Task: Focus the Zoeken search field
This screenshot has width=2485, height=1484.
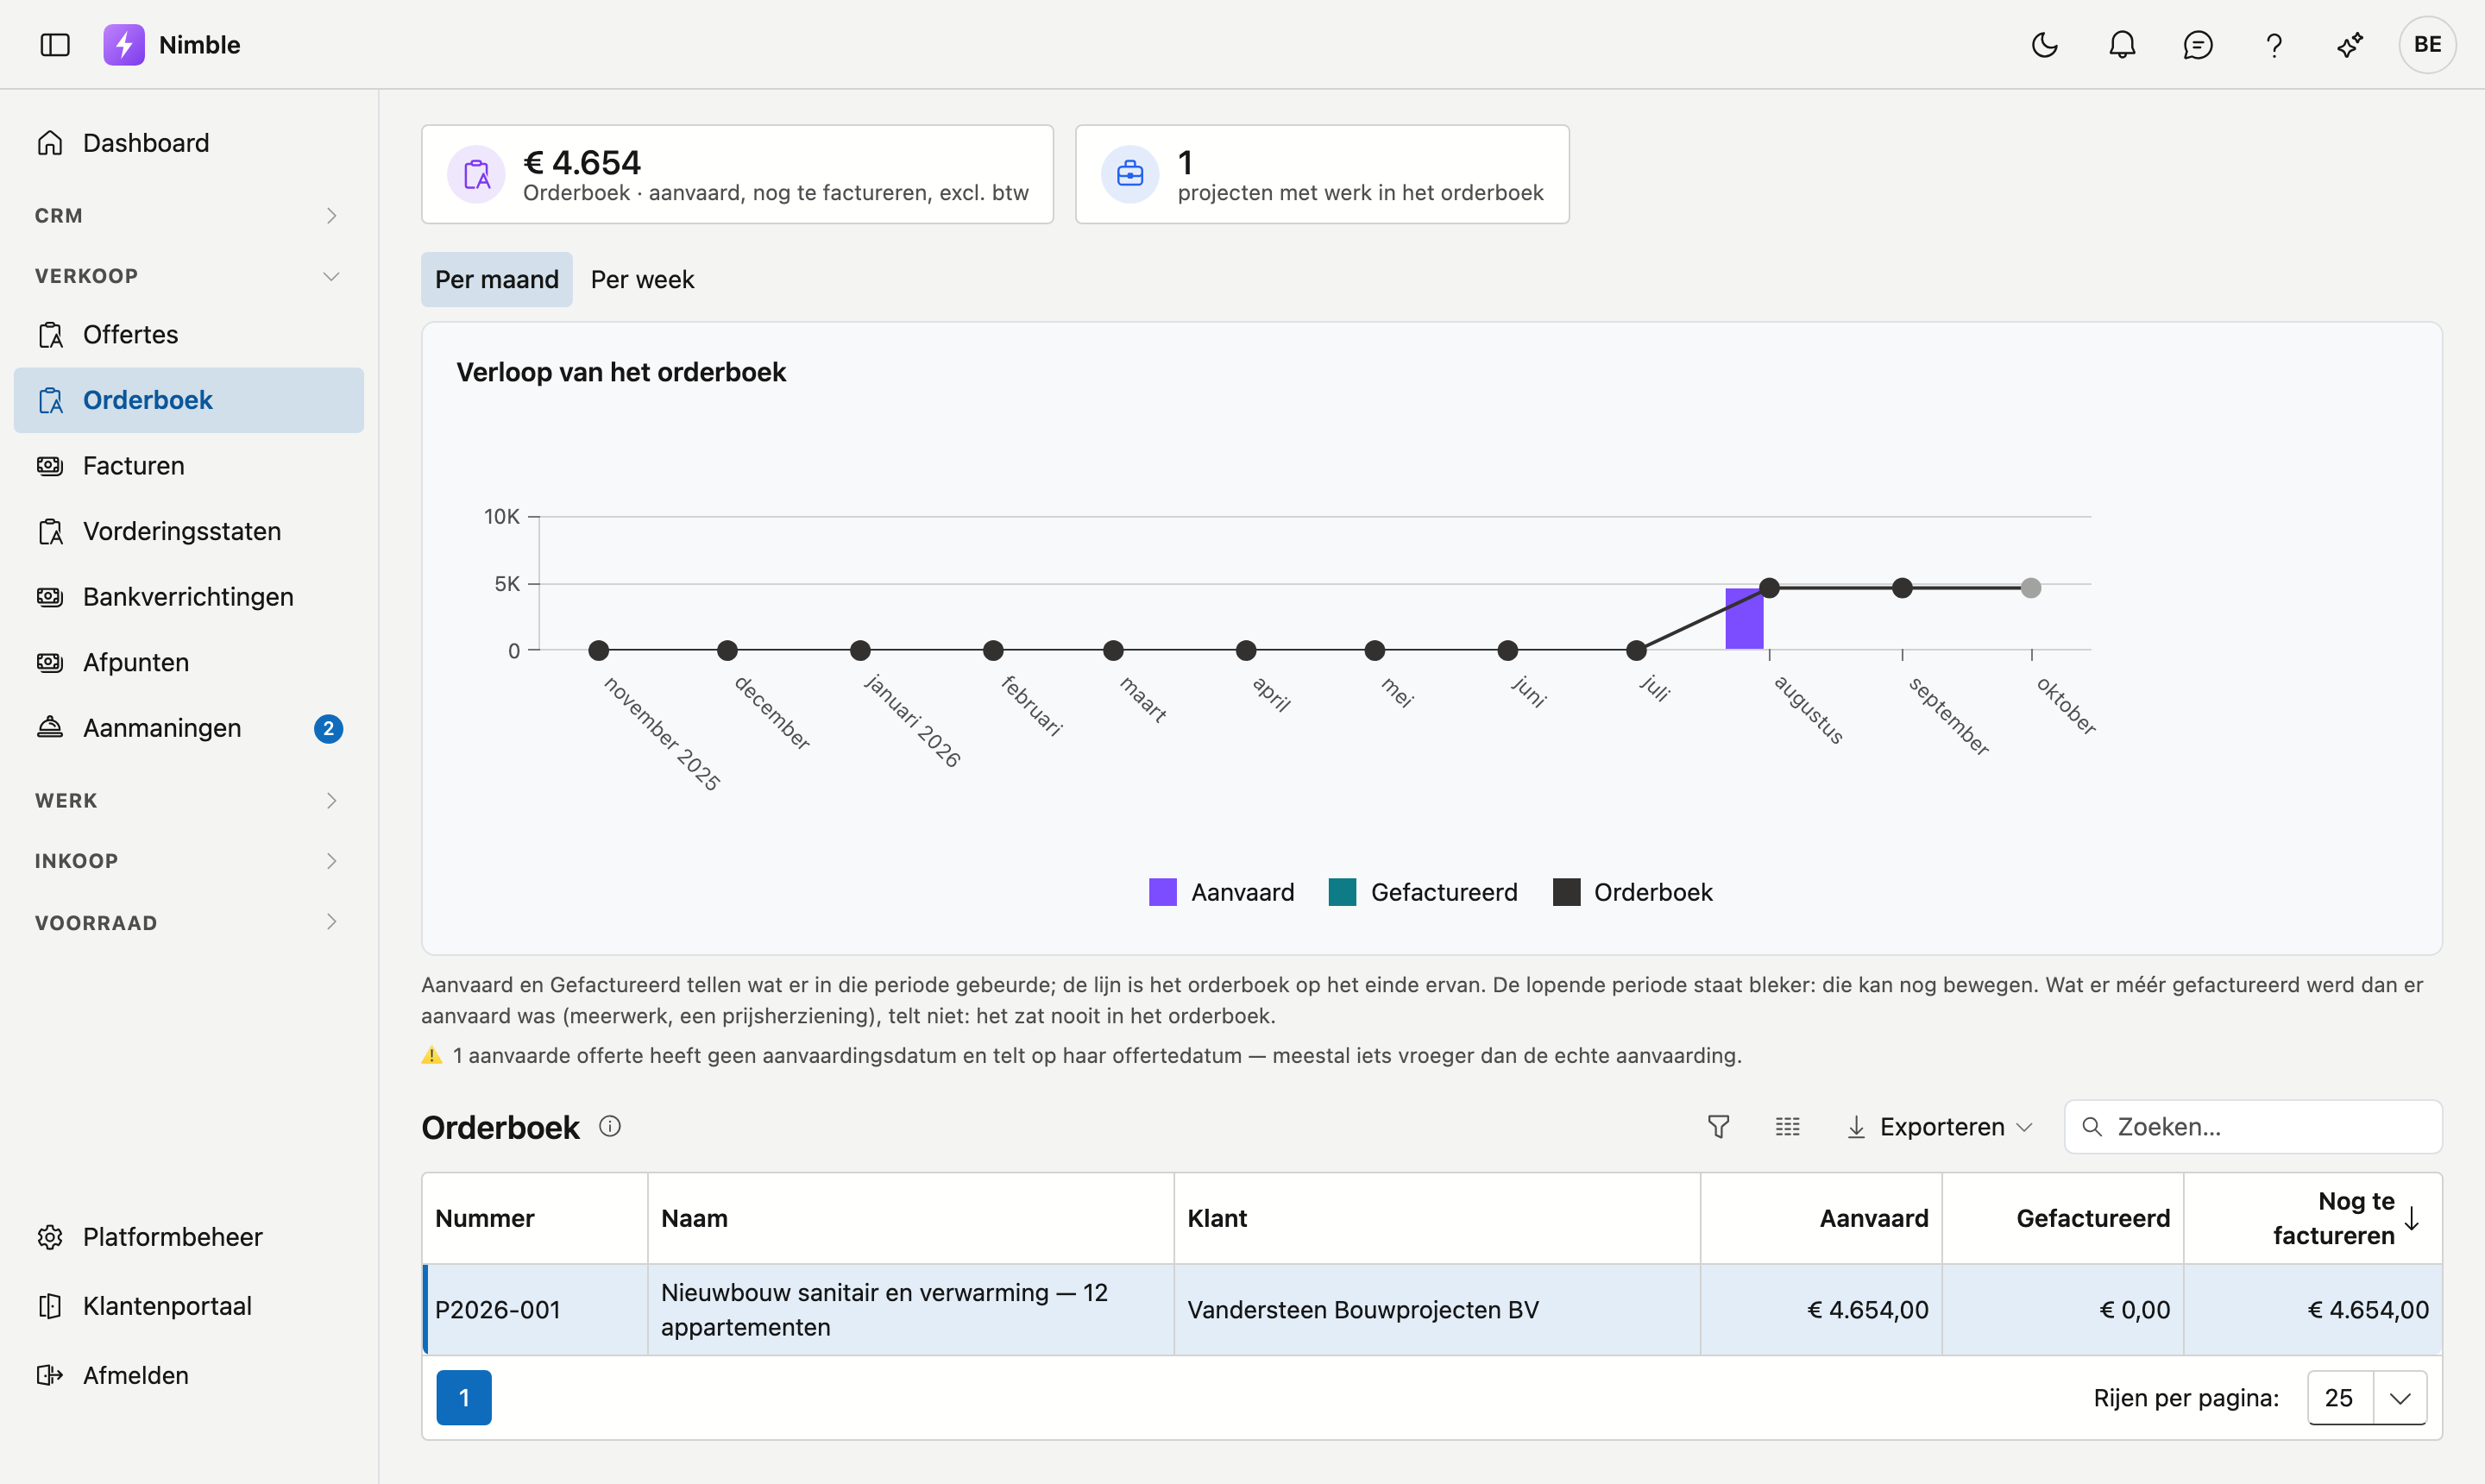Action: pyautogui.click(x=2253, y=1127)
